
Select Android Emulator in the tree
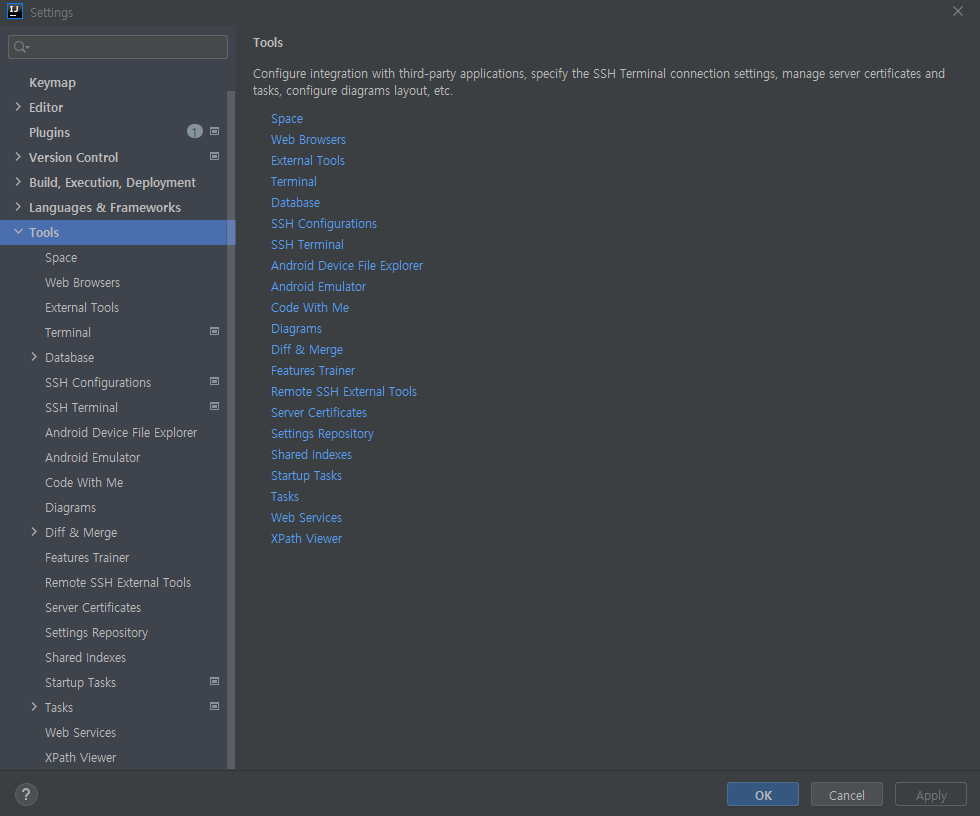tap(92, 457)
